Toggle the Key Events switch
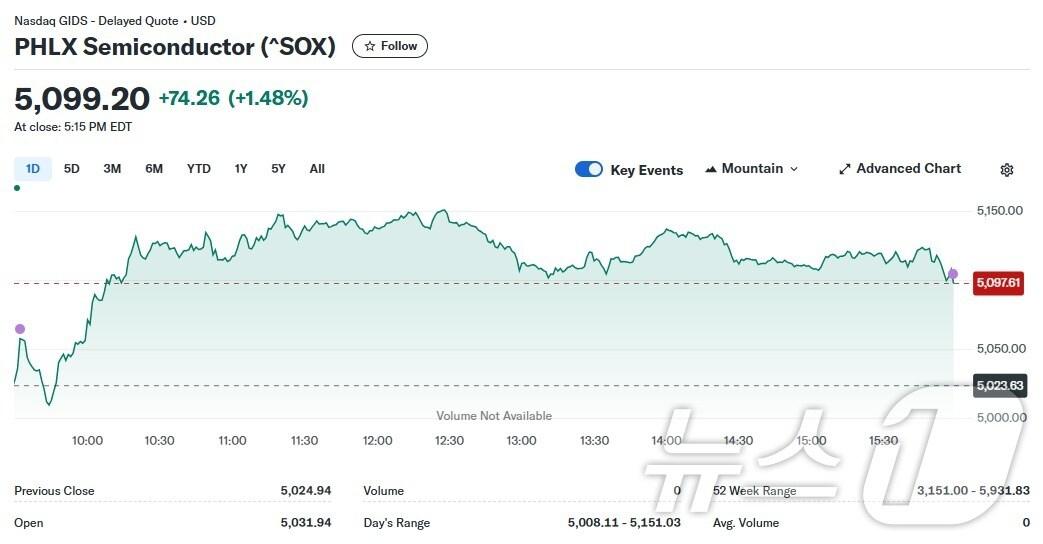Viewport: 1043px width, 544px height. [x=589, y=169]
